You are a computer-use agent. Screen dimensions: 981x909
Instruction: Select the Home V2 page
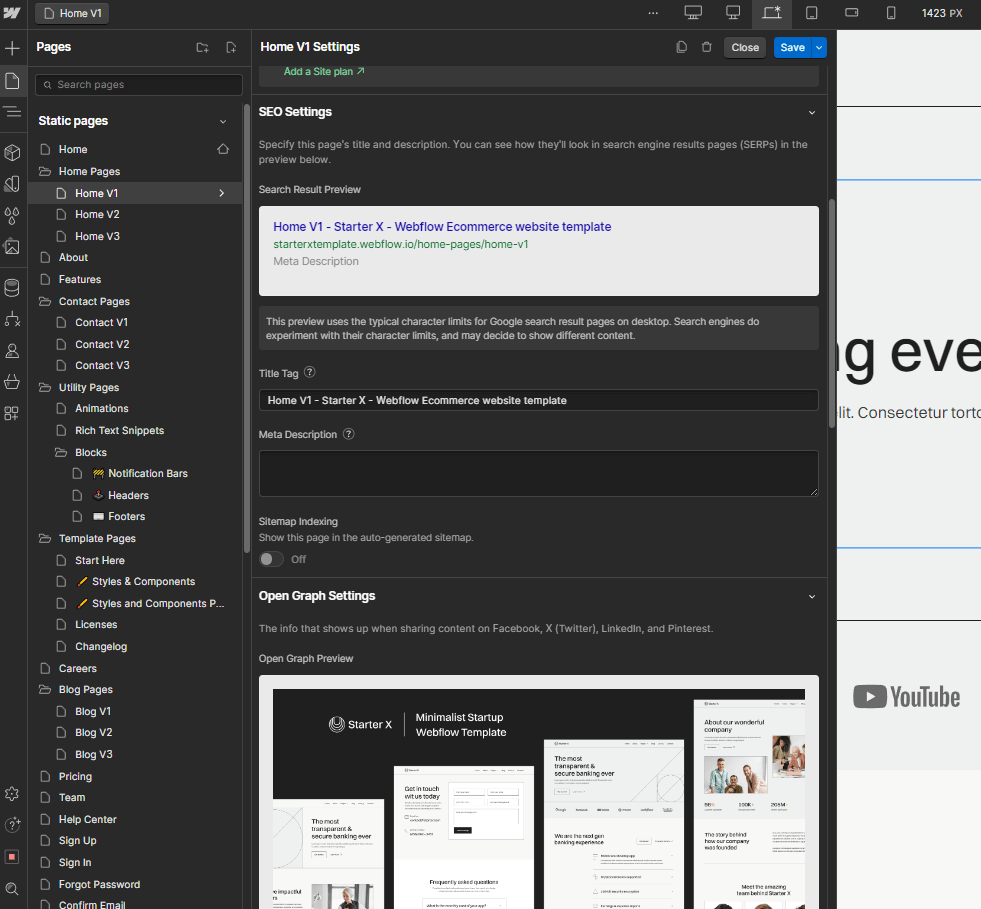[96, 214]
